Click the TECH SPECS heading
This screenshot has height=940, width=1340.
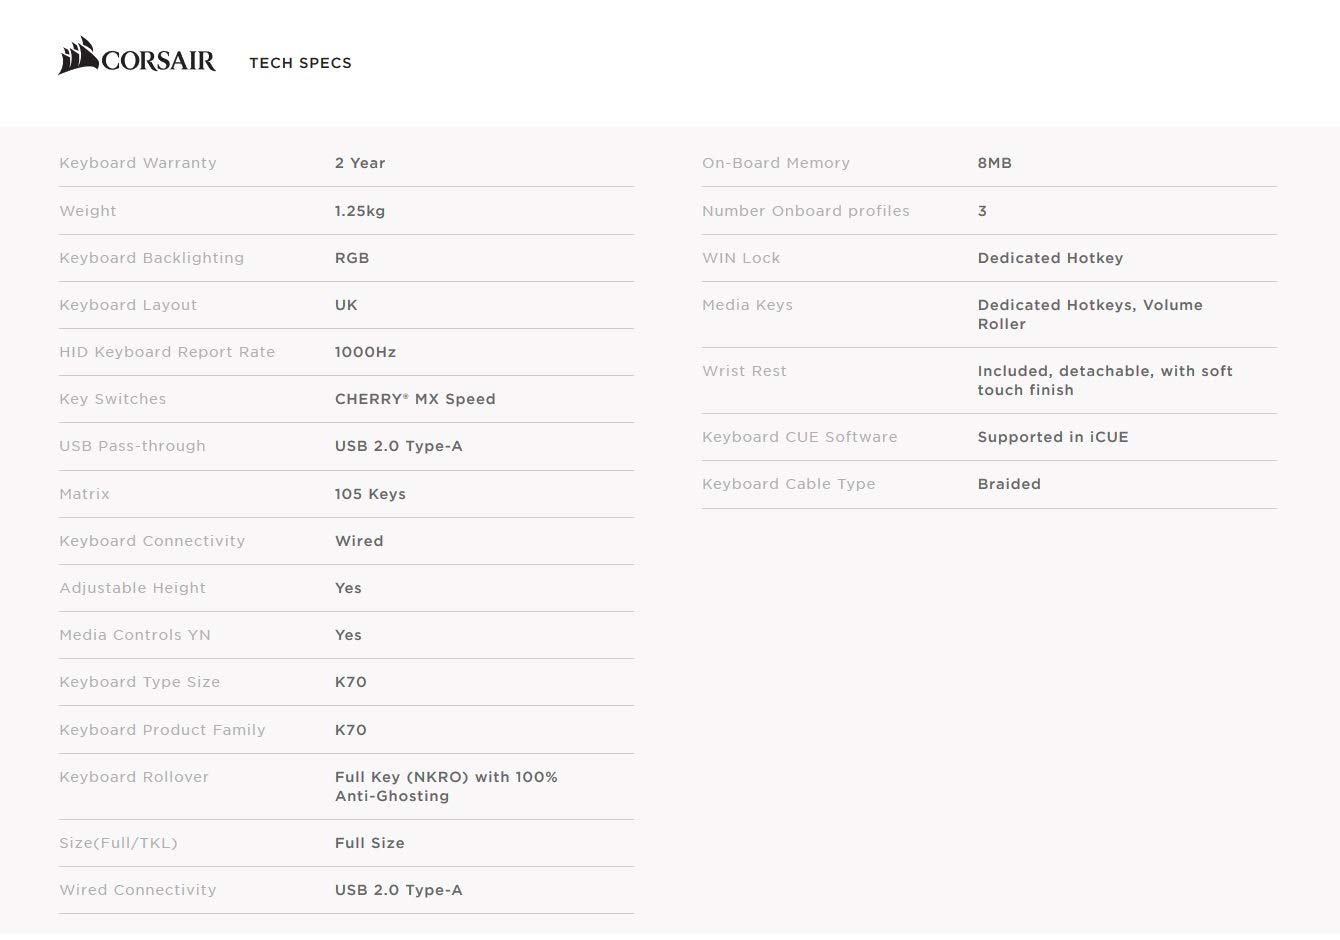300,63
